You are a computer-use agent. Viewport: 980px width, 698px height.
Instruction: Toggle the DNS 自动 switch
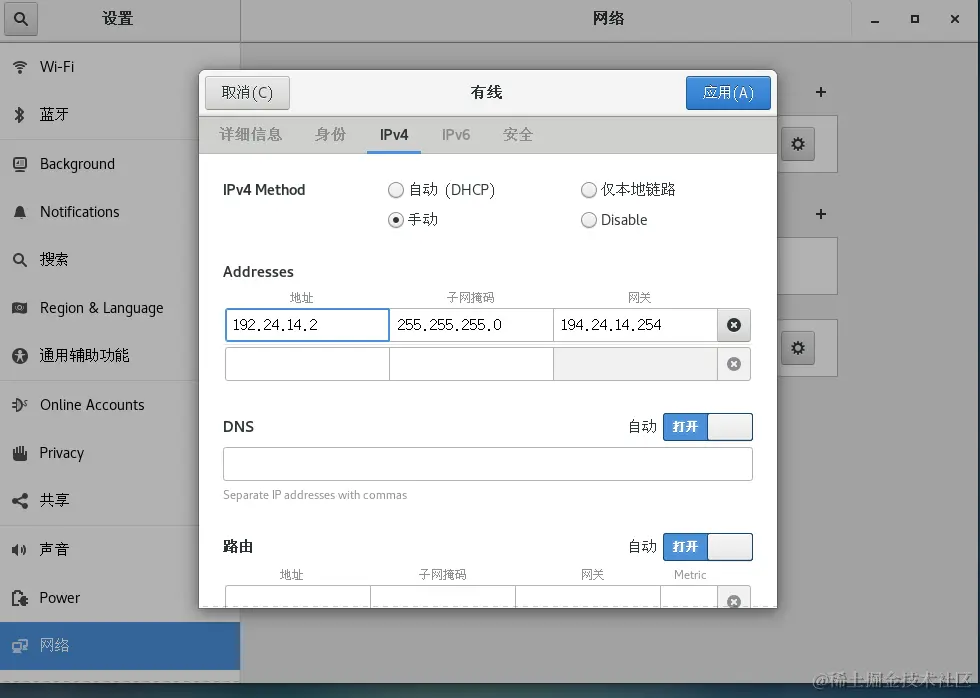tap(708, 427)
